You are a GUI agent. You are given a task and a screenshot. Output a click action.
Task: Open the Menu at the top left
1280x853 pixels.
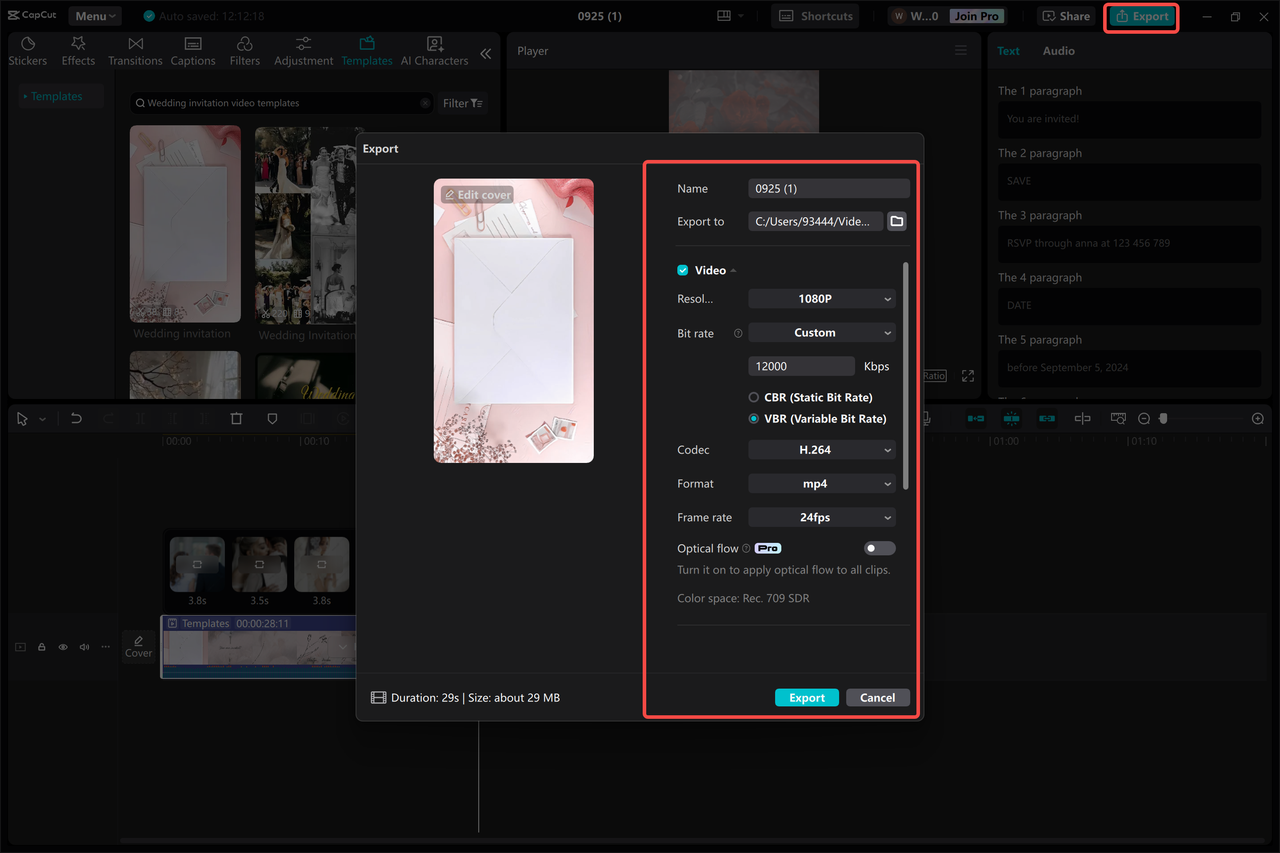(x=94, y=15)
